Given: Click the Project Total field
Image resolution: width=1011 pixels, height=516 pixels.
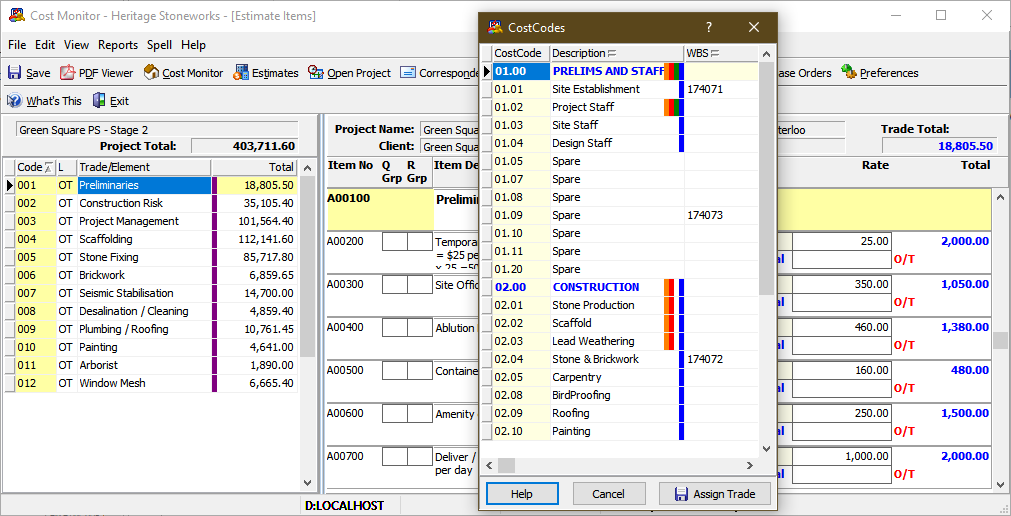Looking at the screenshot, I should click(244, 146).
